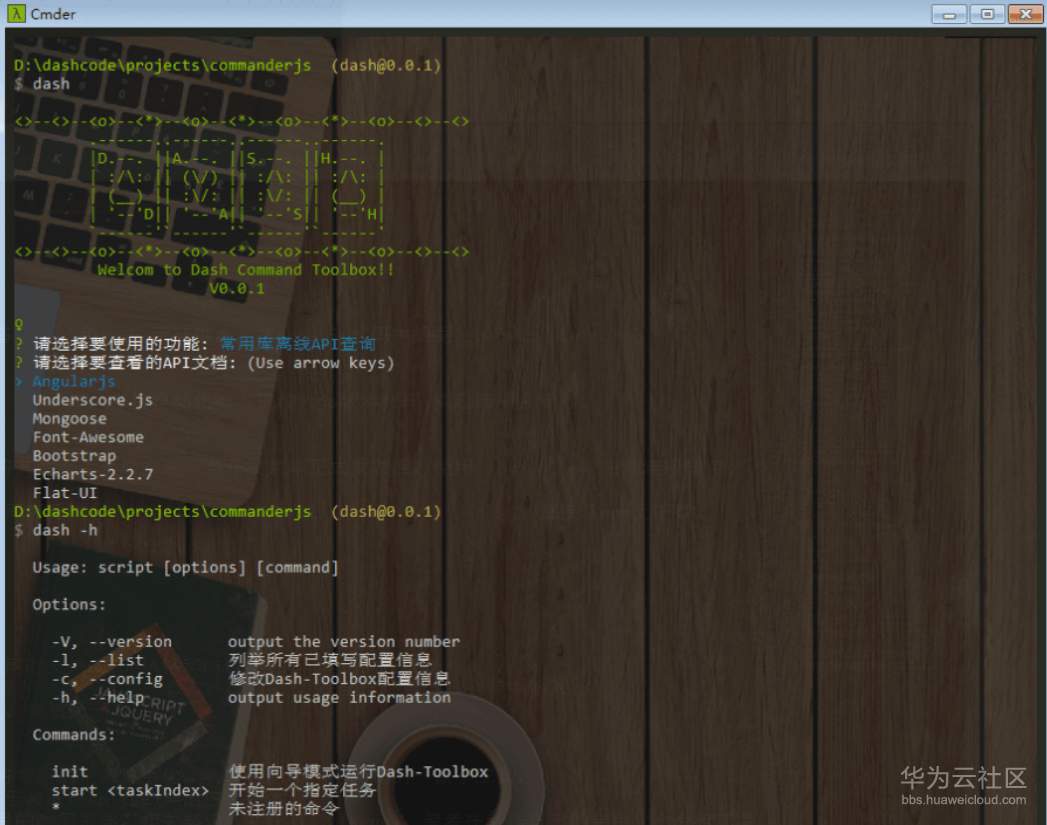
Task: Click the -c, --config option text
Action: tap(106, 678)
